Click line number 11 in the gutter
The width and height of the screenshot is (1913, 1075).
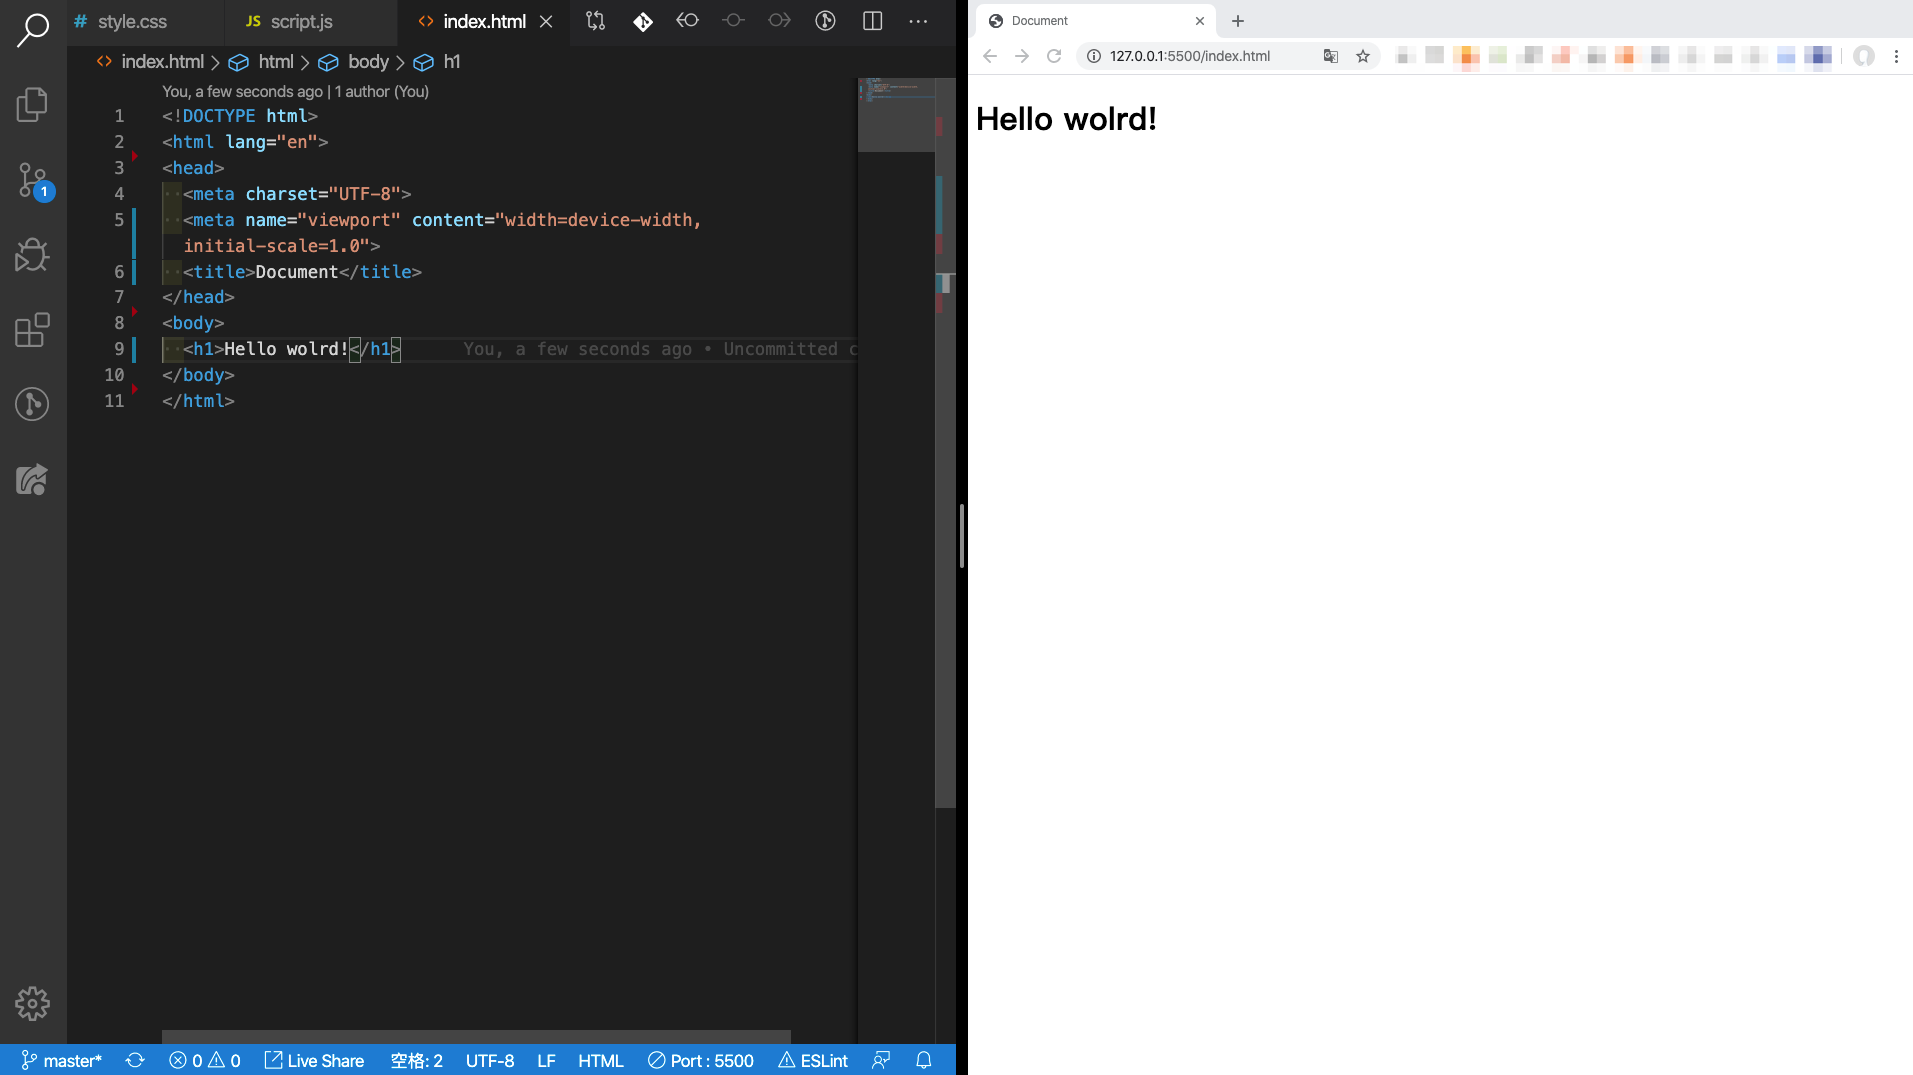click(x=114, y=401)
